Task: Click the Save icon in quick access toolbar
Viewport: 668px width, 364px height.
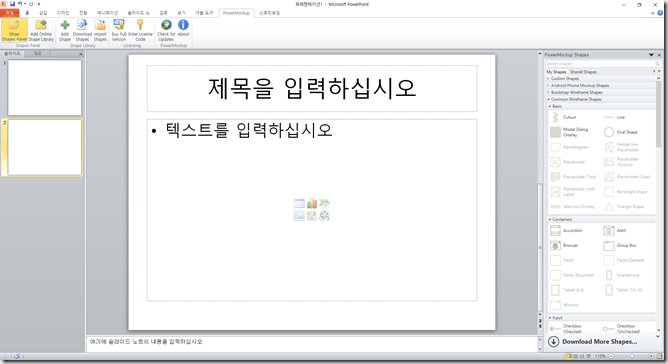Action: coord(12,4)
